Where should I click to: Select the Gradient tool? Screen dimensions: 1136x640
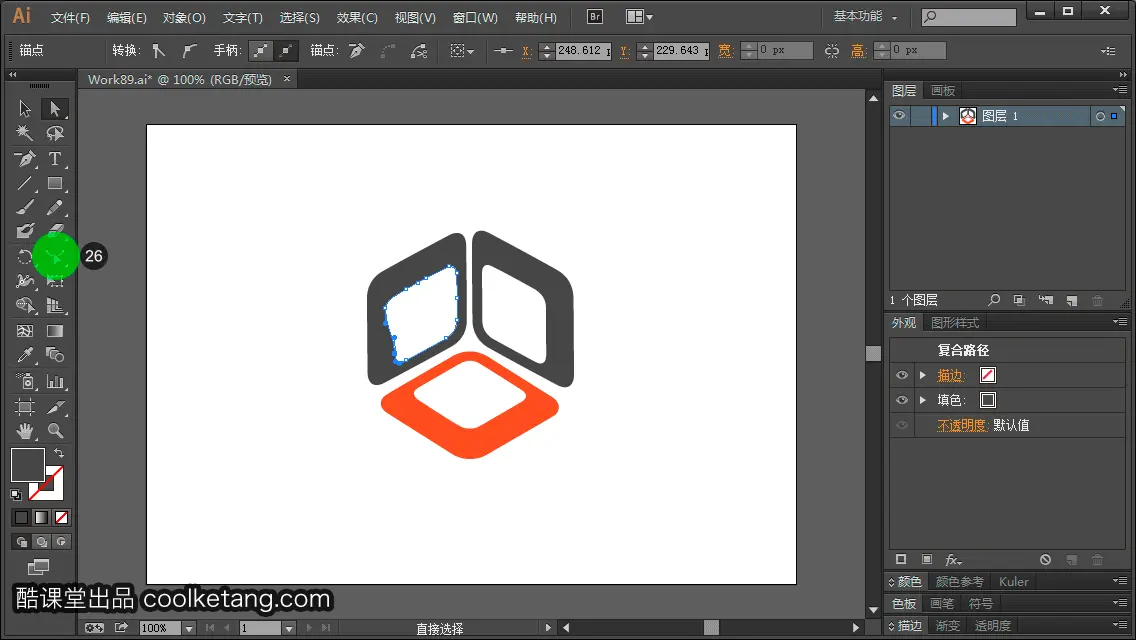54,331
